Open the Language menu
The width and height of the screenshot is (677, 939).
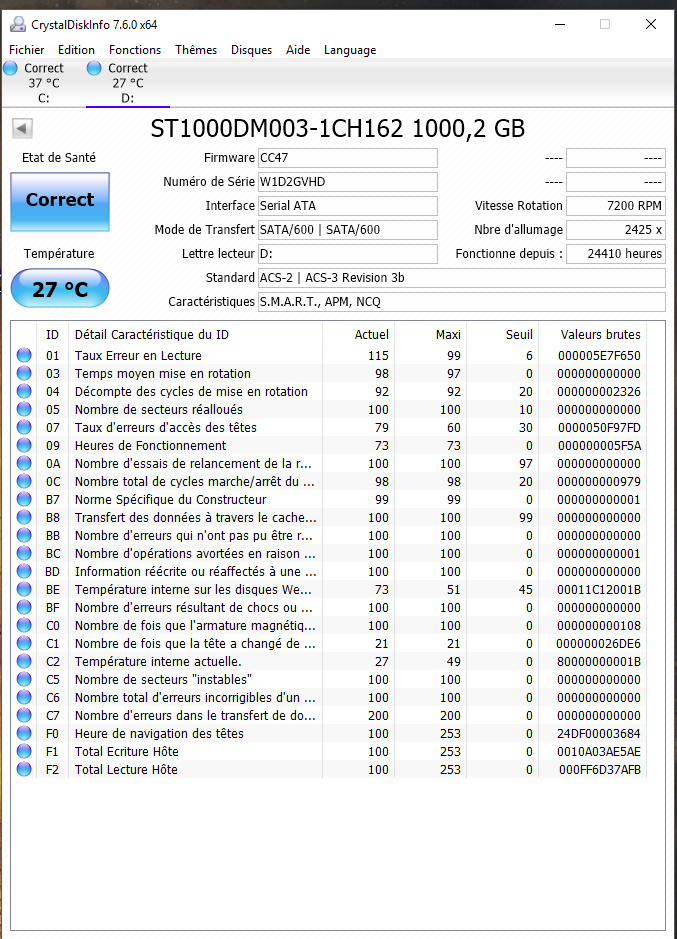[350, 50]
